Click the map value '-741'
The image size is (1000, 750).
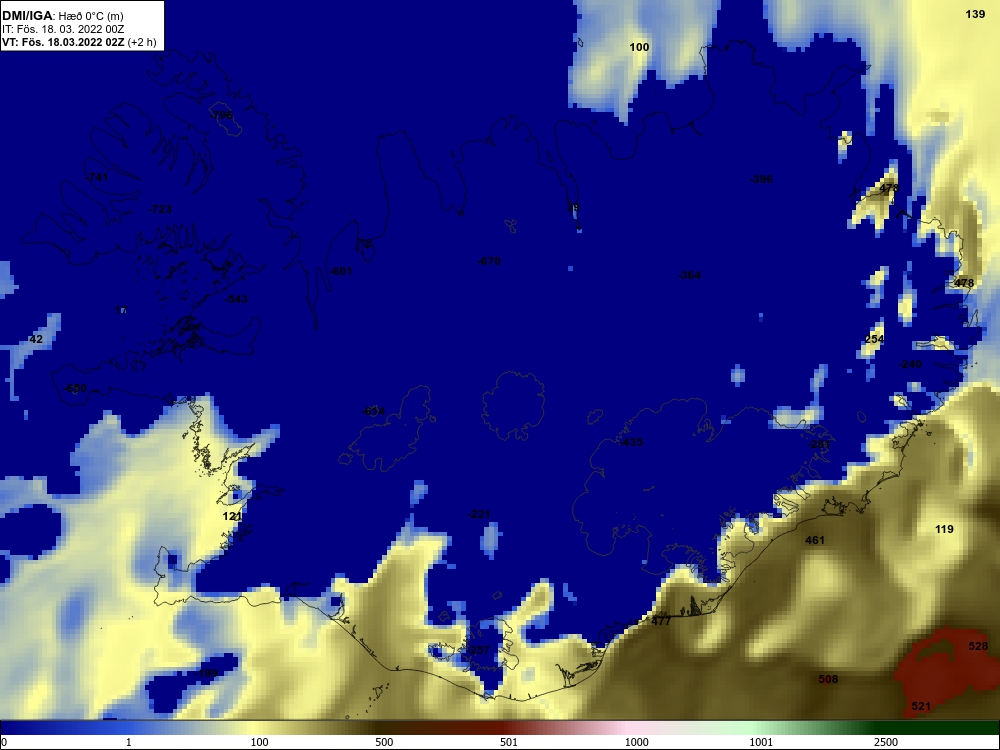pyautogui.click(x=96, y=177)
